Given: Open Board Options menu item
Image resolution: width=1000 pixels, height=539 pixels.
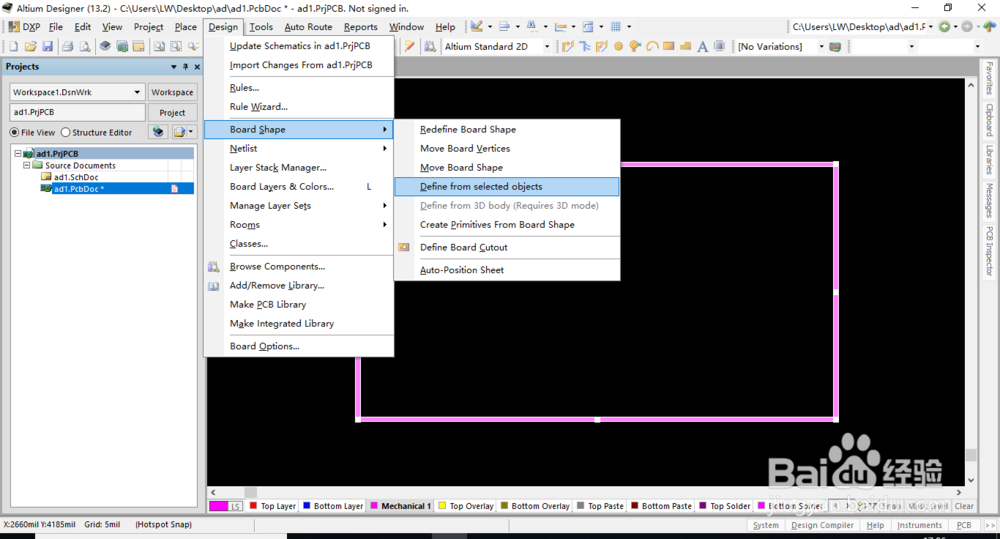Looking at the screenshot, I should tap(298, 346).
